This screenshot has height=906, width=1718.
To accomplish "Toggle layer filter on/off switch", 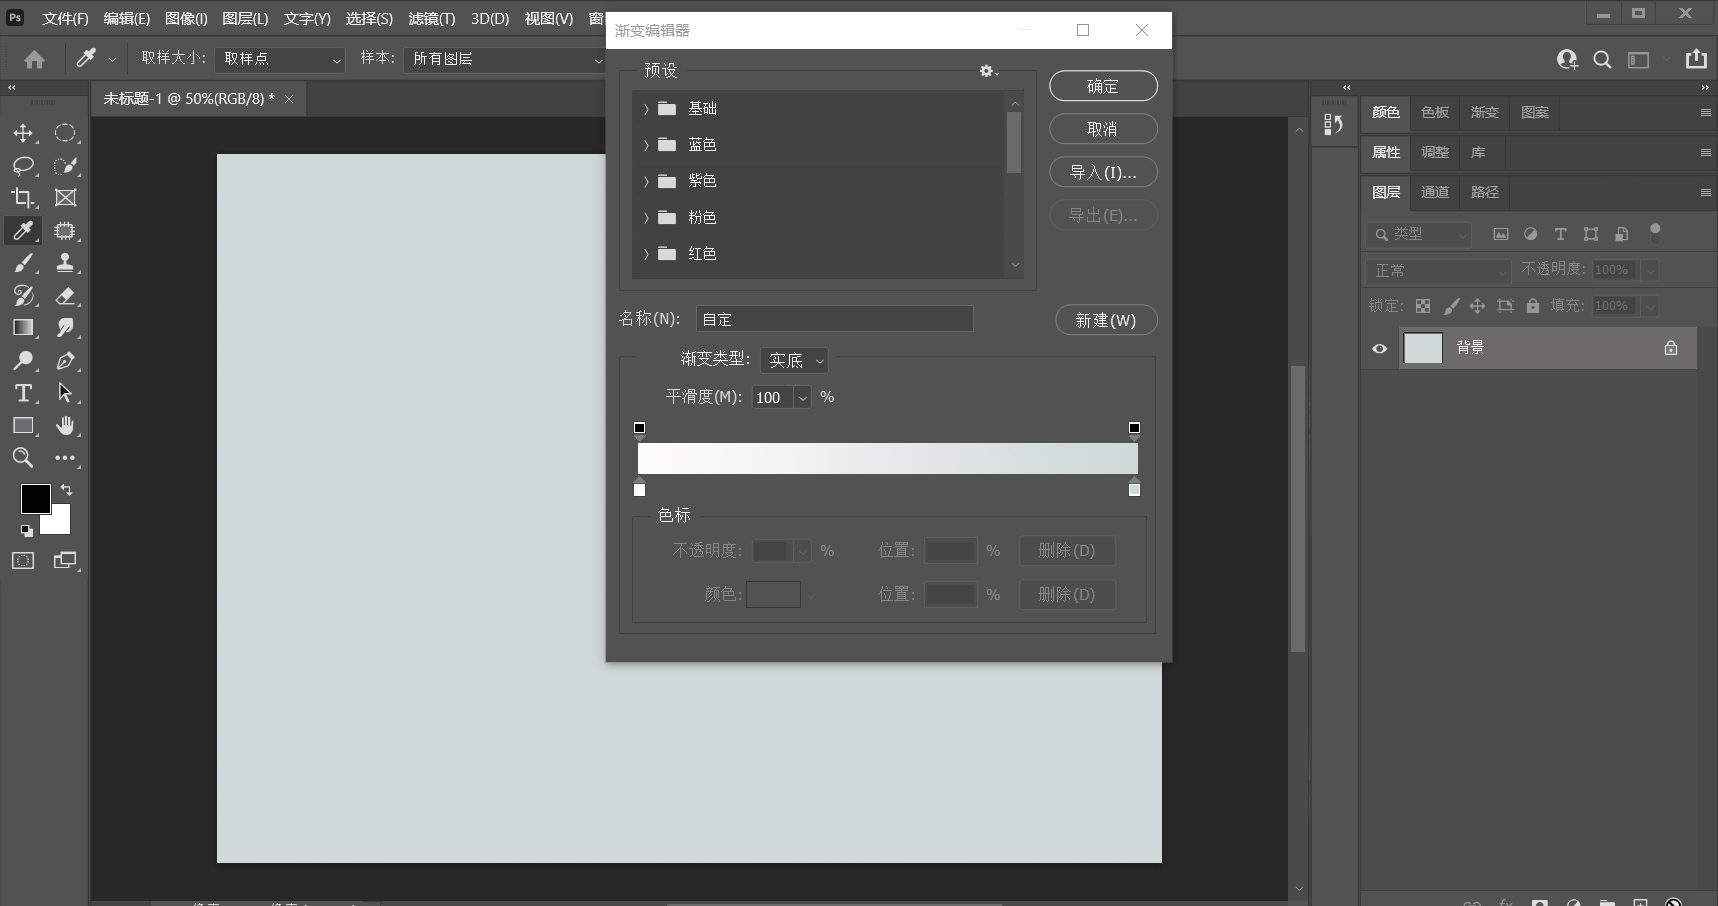I will click(1655, 232).
